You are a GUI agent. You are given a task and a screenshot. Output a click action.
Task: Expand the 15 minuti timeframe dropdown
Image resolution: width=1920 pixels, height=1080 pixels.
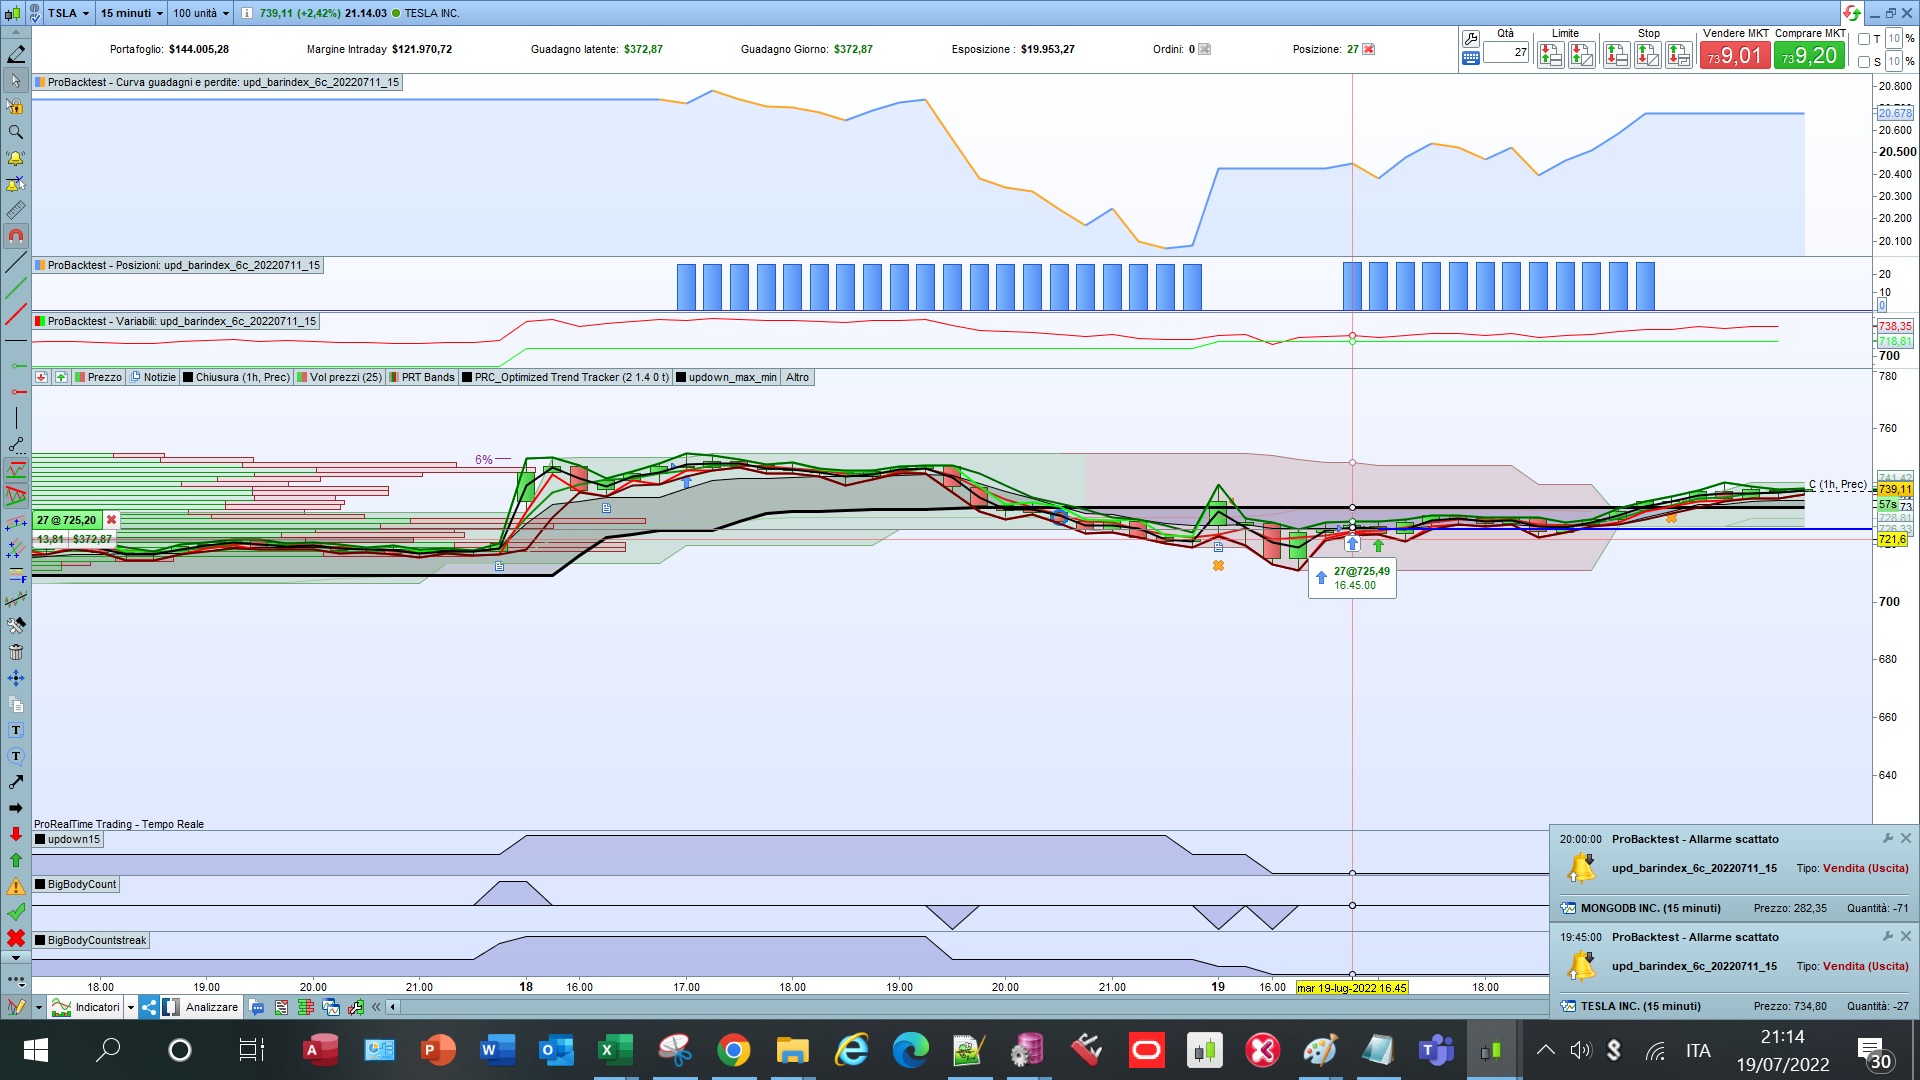pyautogui.click(x=160, y=13)
